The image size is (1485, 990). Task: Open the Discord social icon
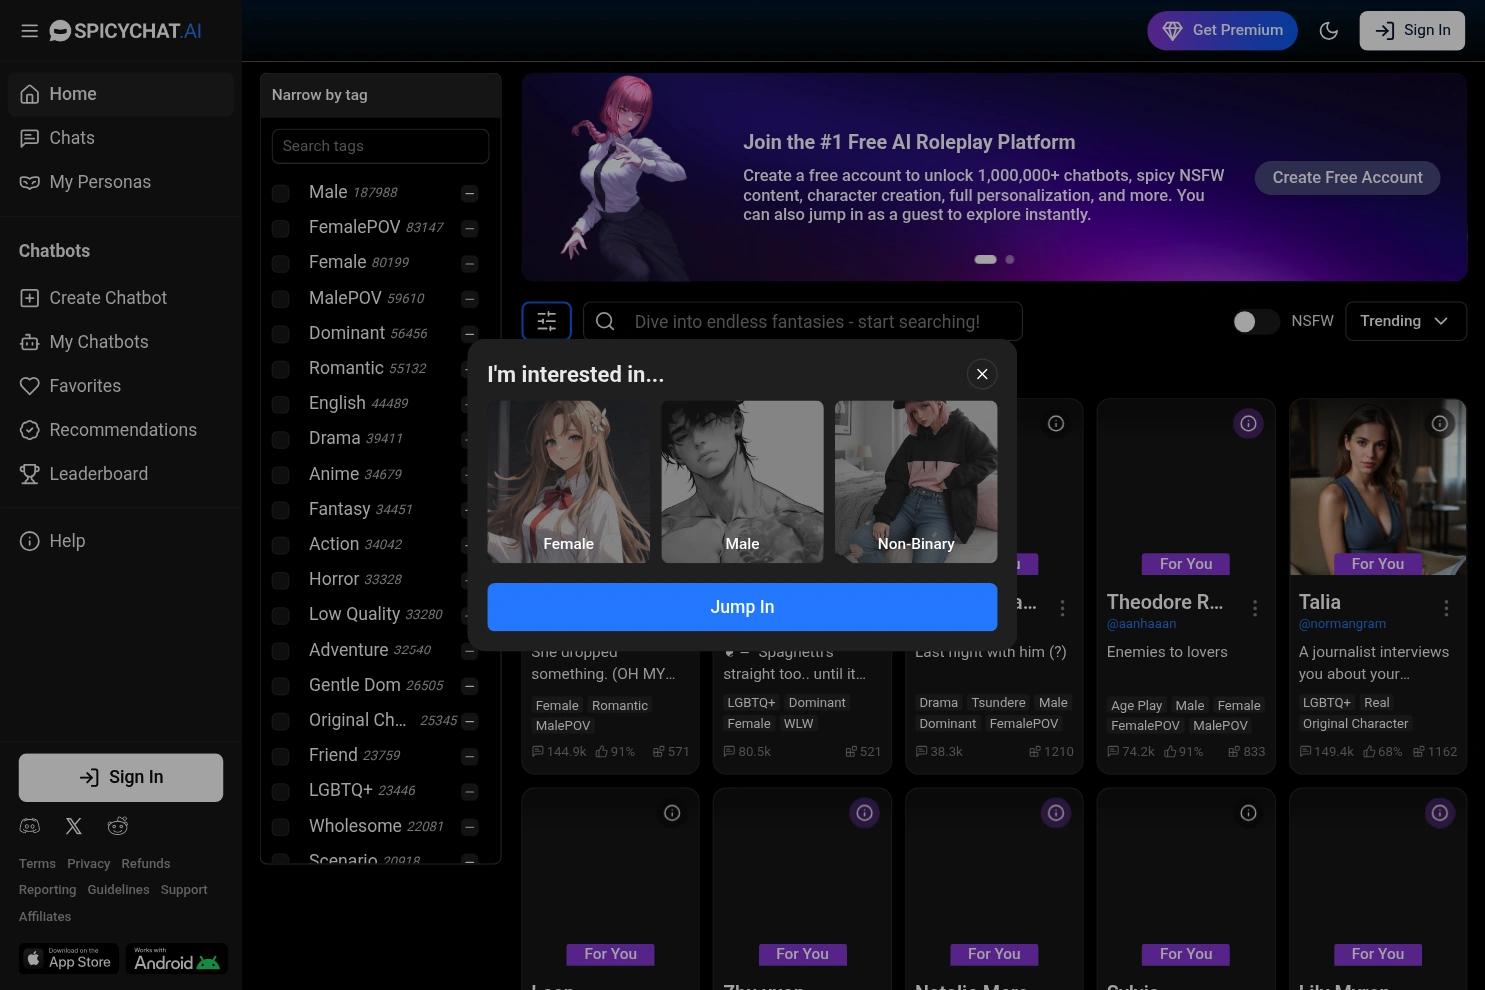(30, 826)
